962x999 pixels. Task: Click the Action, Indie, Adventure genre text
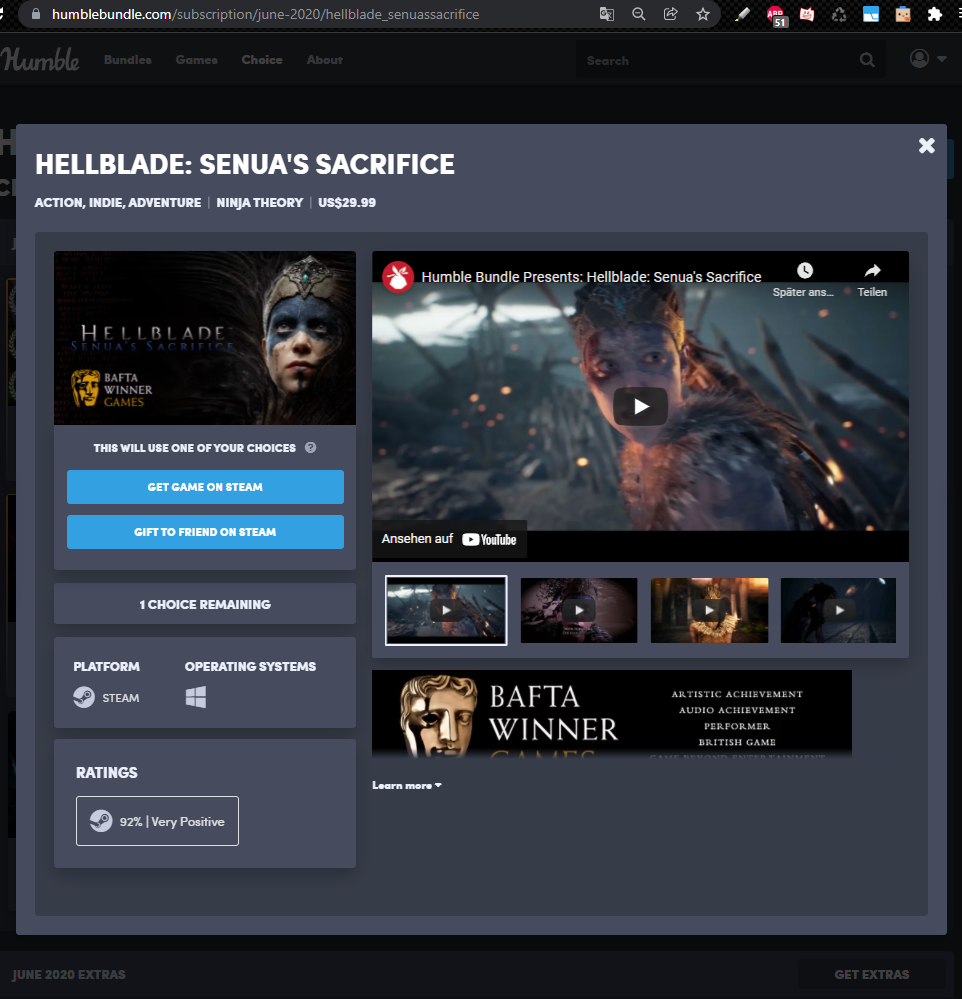pyautogui.click(x=118, y=203)
